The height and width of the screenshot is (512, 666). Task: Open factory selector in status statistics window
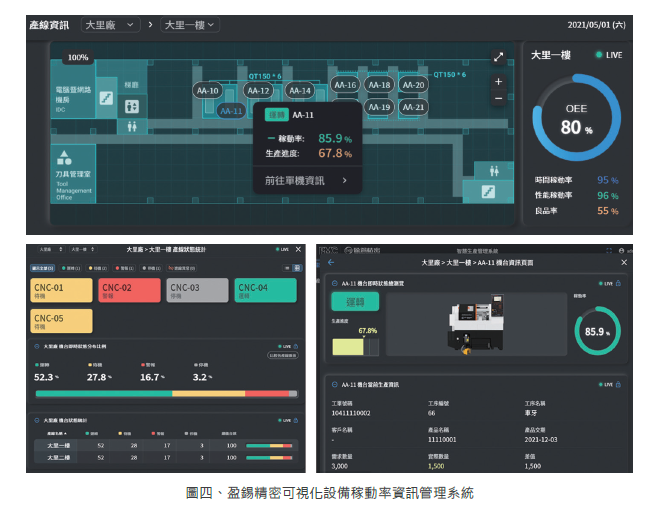pos(50,249)
